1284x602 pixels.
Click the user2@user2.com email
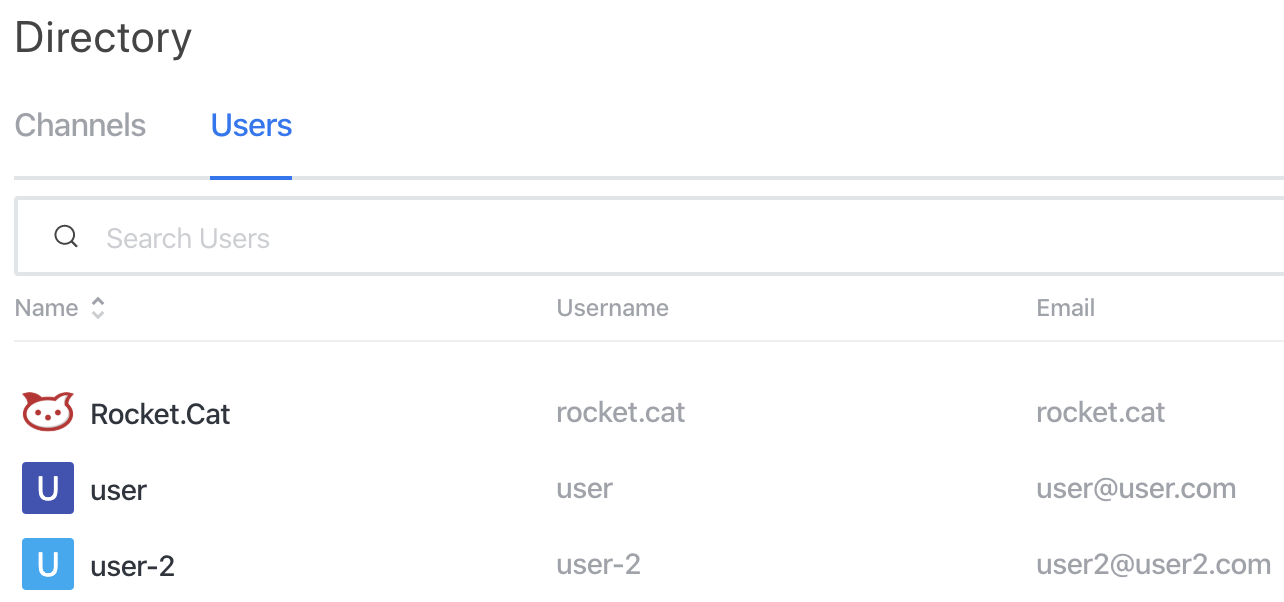[x=1154, y=565]
